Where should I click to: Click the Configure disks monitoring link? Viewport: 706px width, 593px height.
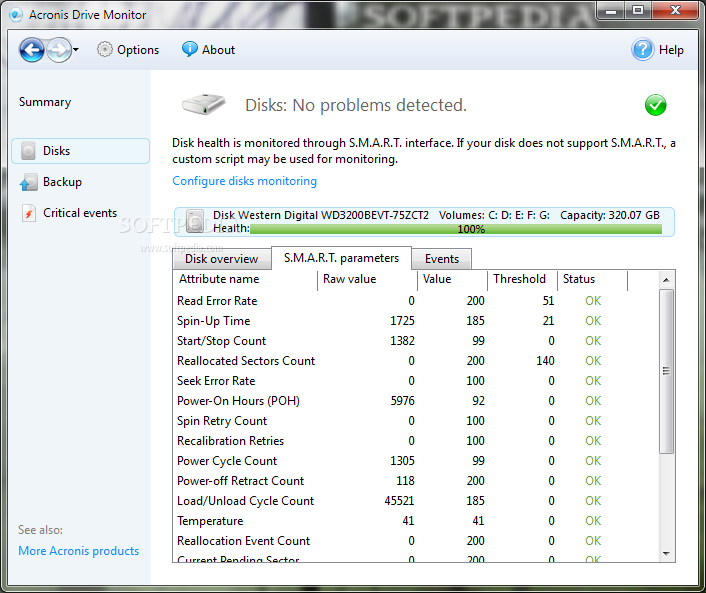244,181
